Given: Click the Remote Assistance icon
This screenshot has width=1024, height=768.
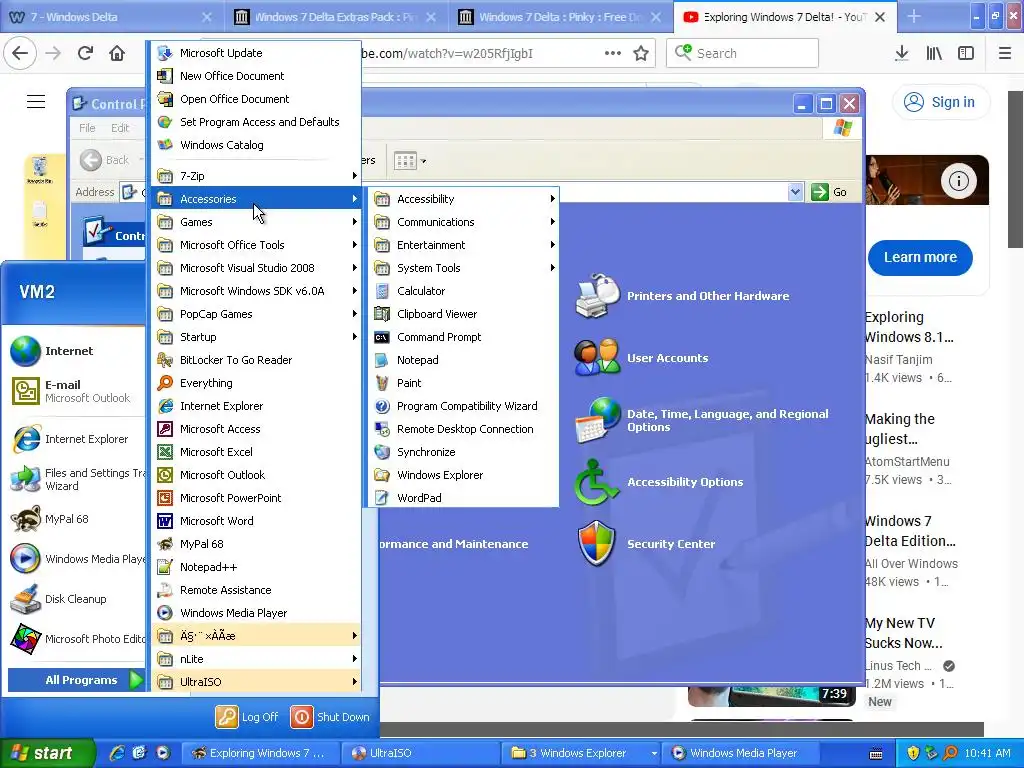Looking at the screenshot, I should (165, 590).
